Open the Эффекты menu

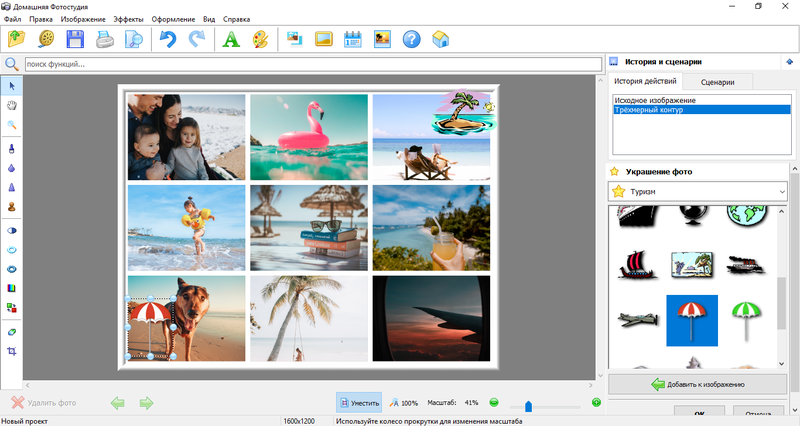(128, 19)
